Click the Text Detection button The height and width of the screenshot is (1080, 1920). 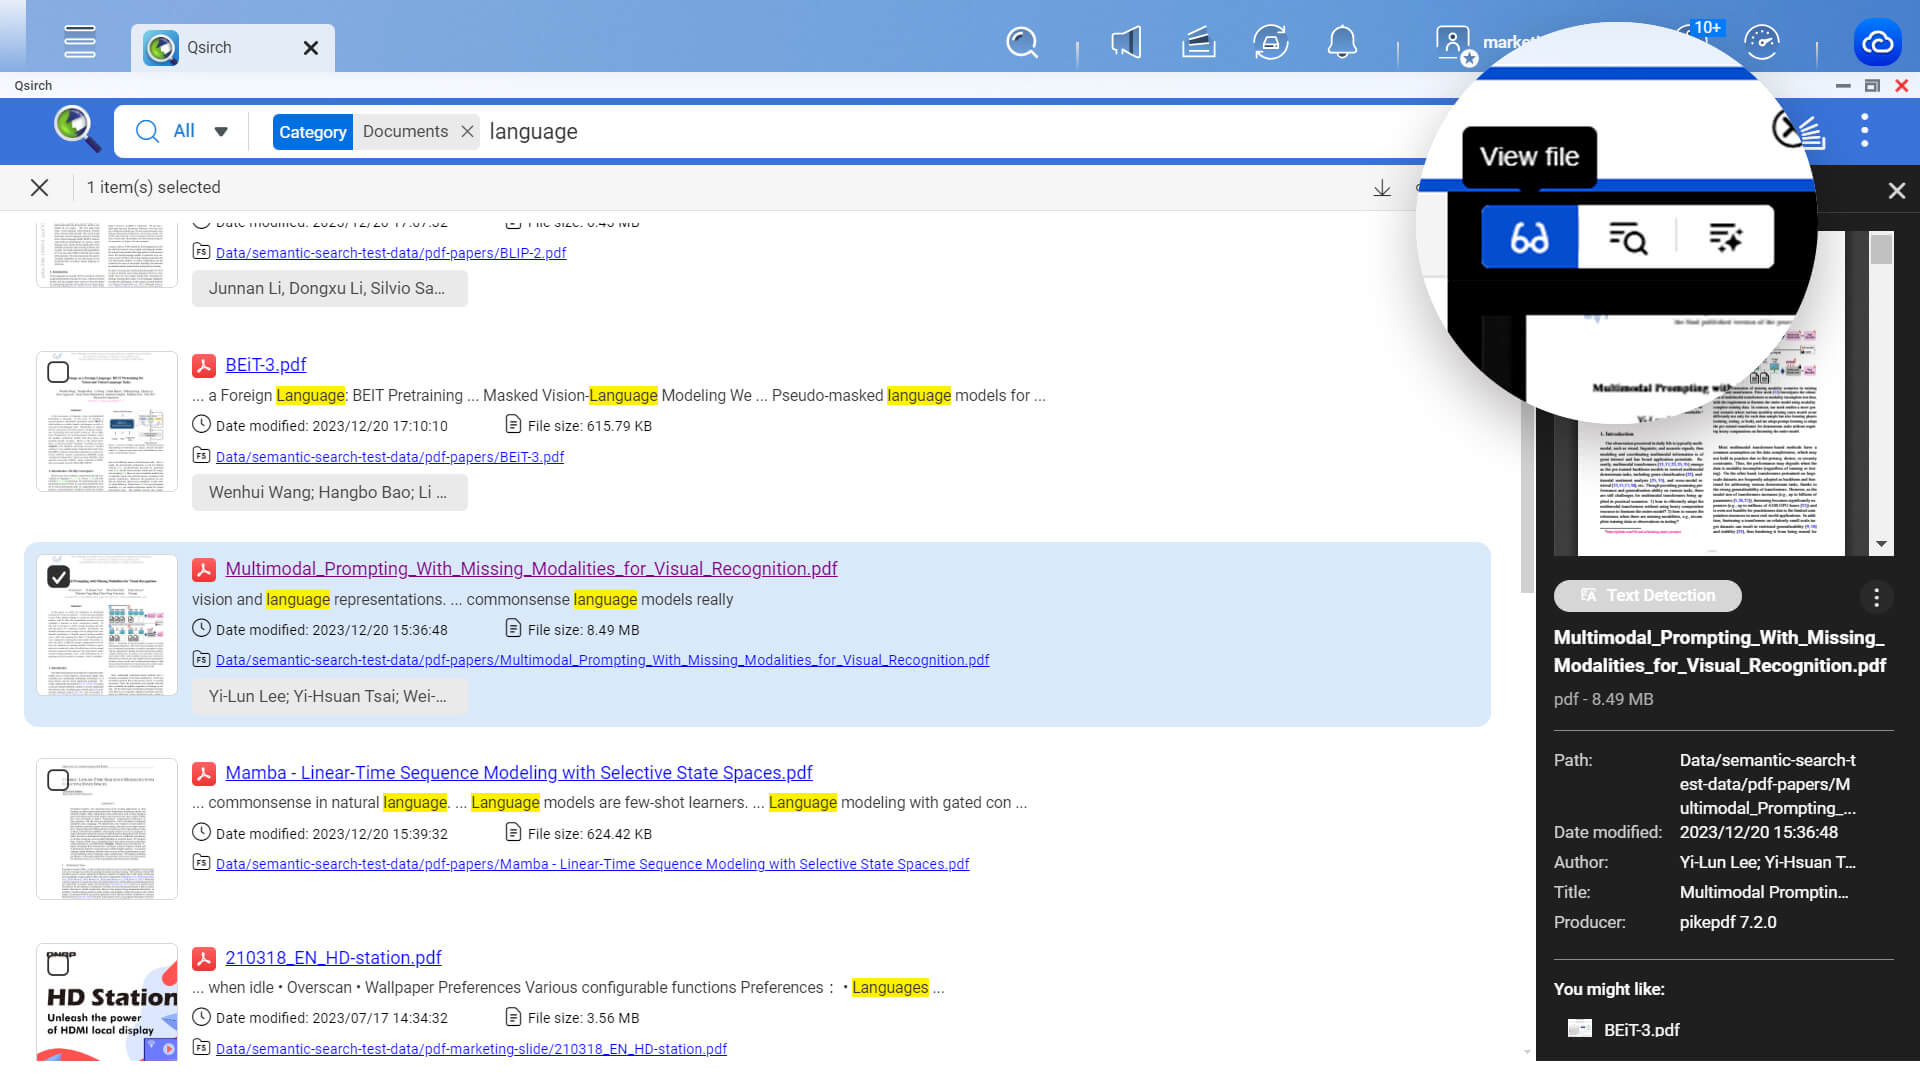click(x=1647, y=596)
